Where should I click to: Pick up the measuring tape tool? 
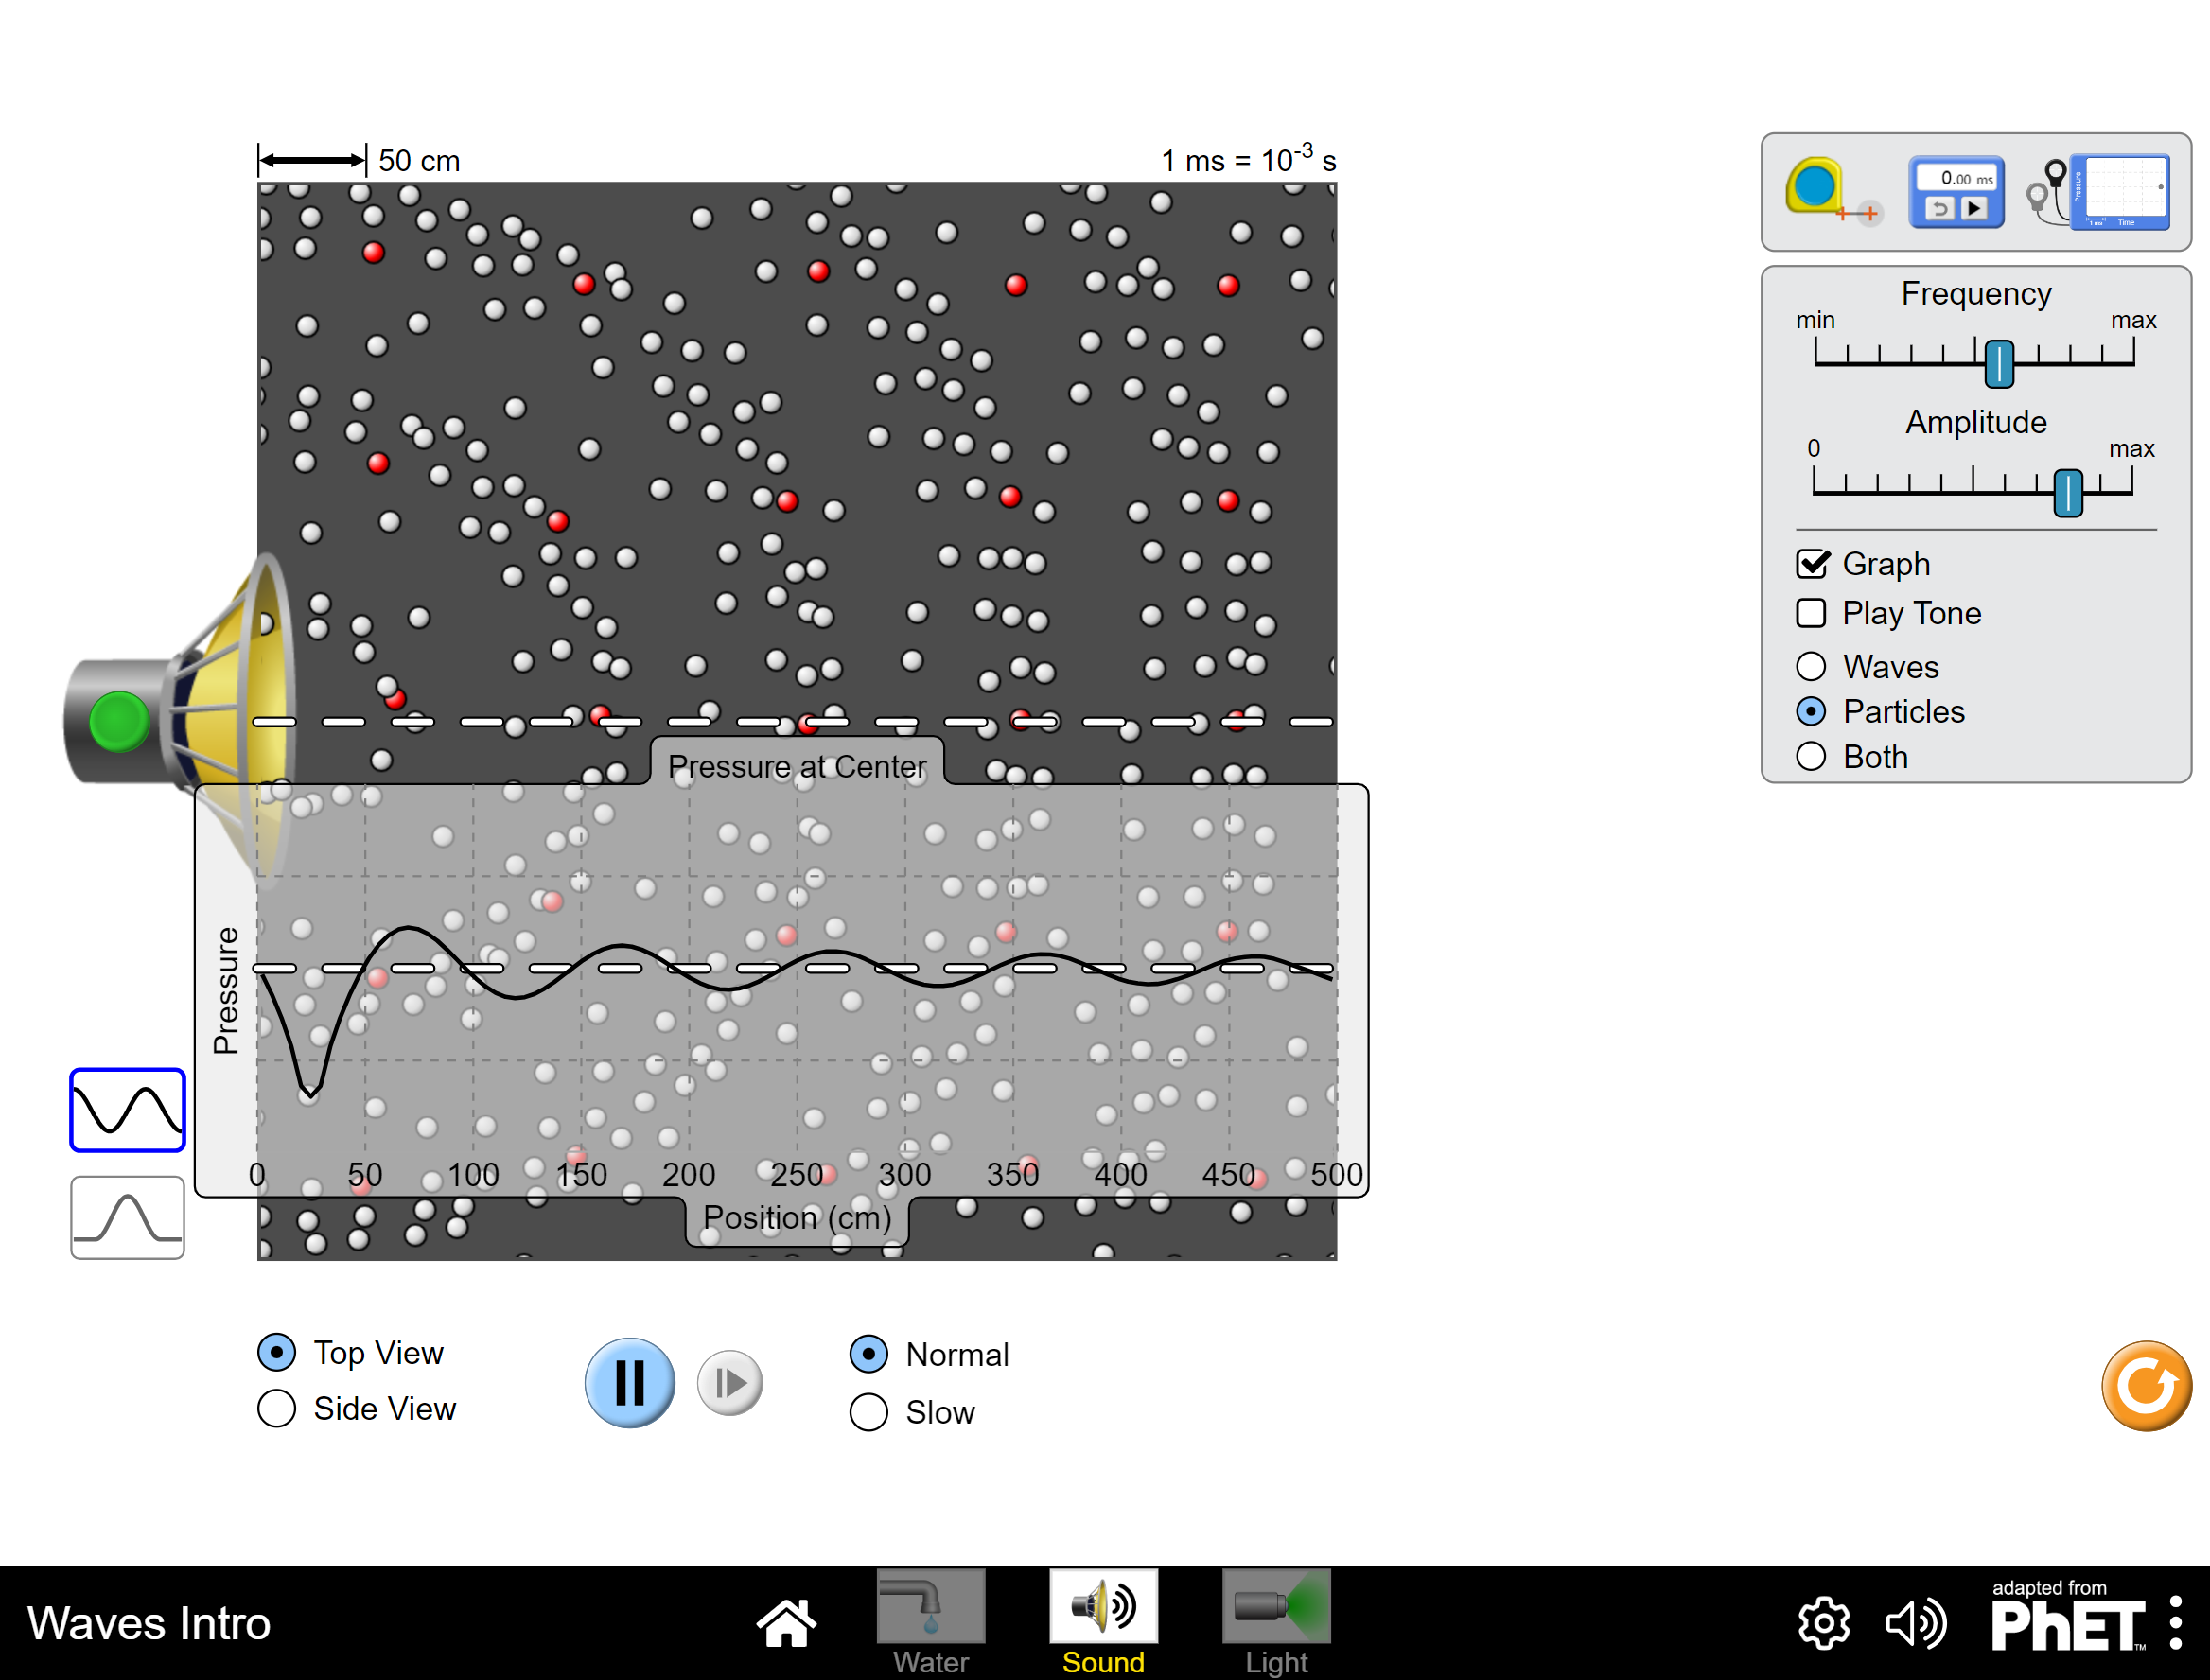pos(1831,191)
